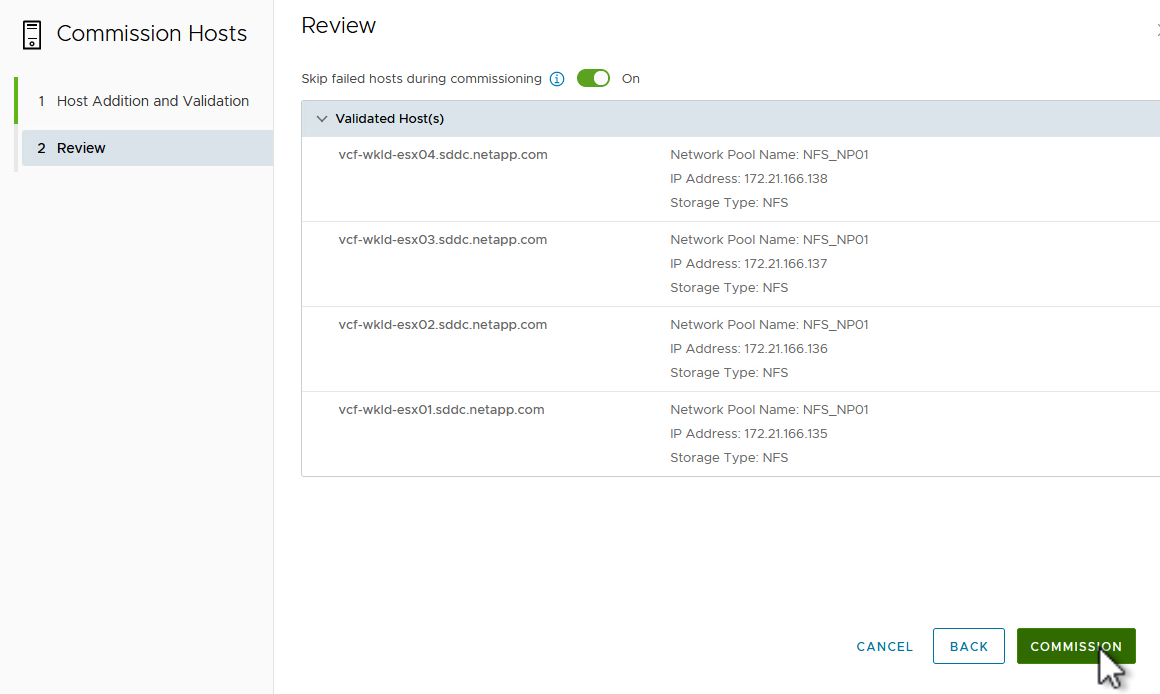Click the info icon beside skip failed hosts
1160x694 pixels.
(x=557, y=79)
